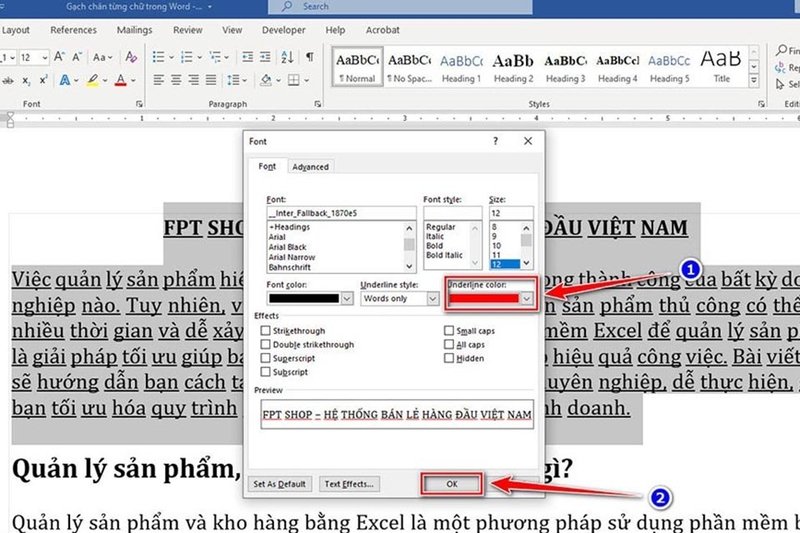
Task: Enable the Double strikethrough checkbox
Action: [265, 344]
